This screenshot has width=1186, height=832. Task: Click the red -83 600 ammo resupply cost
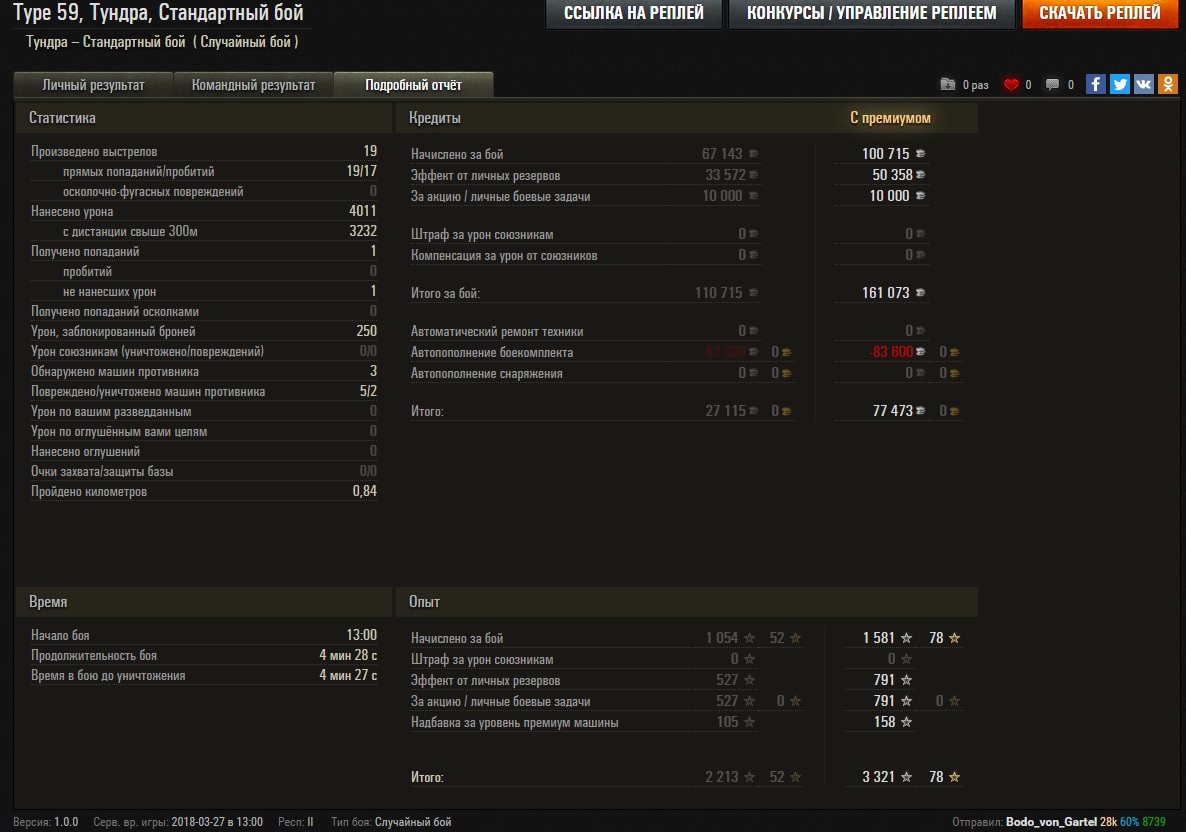click(891, 352)
